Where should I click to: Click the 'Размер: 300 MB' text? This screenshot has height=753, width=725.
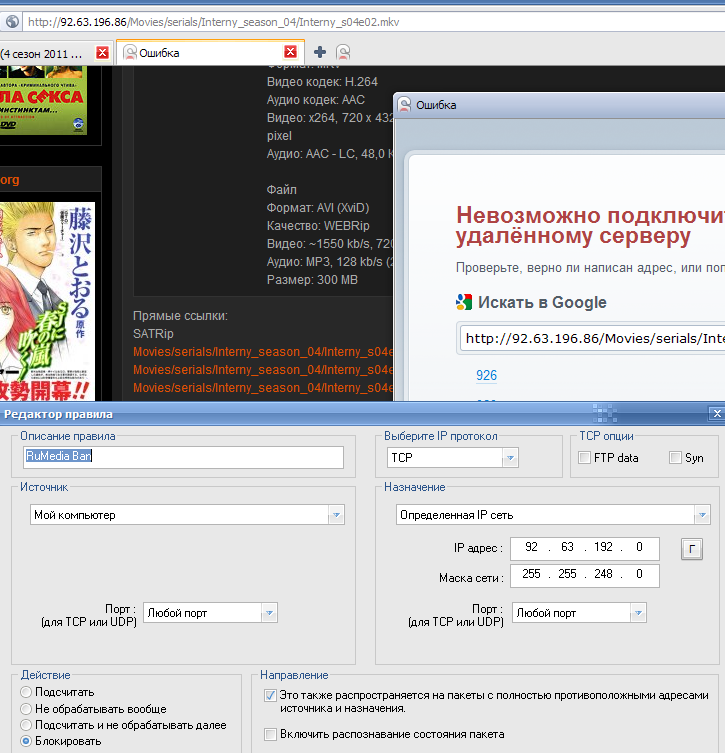tap(312, 280)
